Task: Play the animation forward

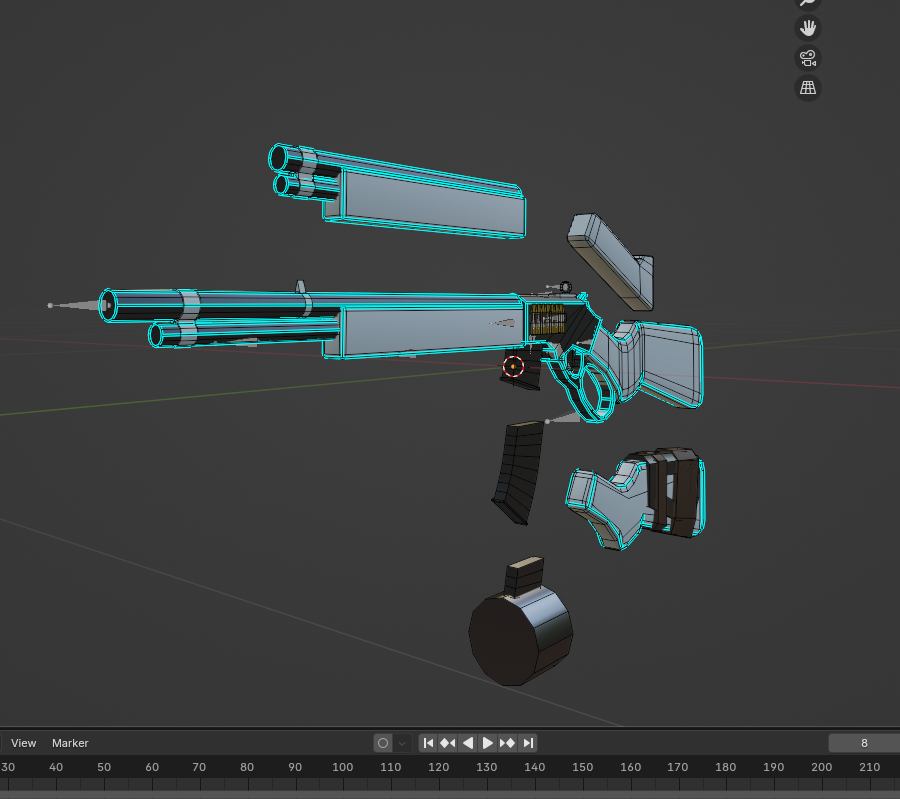Action: pos(488,743)
